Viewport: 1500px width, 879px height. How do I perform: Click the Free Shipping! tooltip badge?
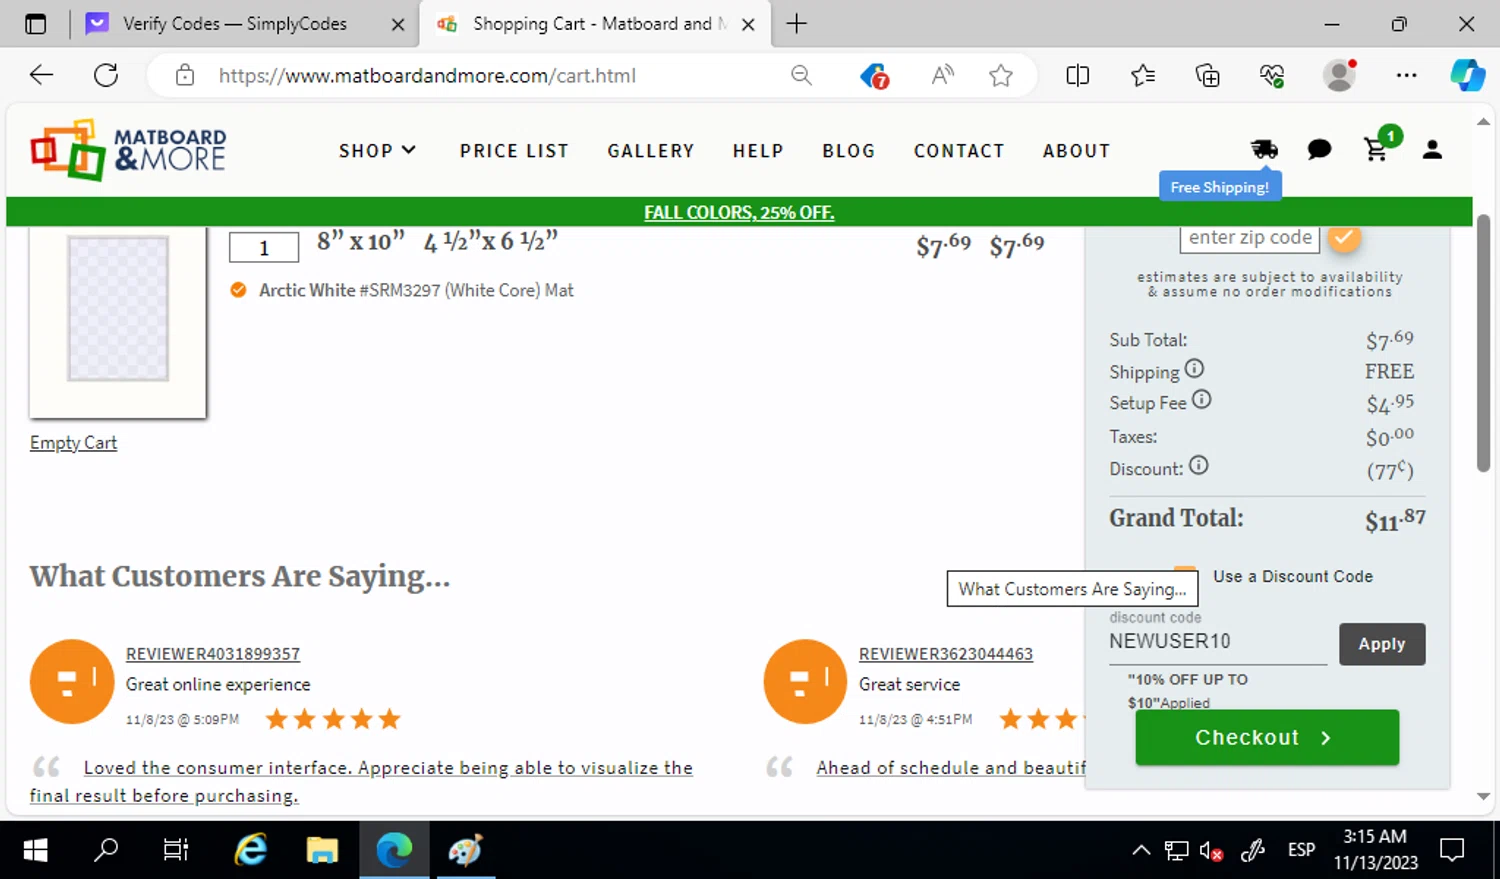(1220, 187)
